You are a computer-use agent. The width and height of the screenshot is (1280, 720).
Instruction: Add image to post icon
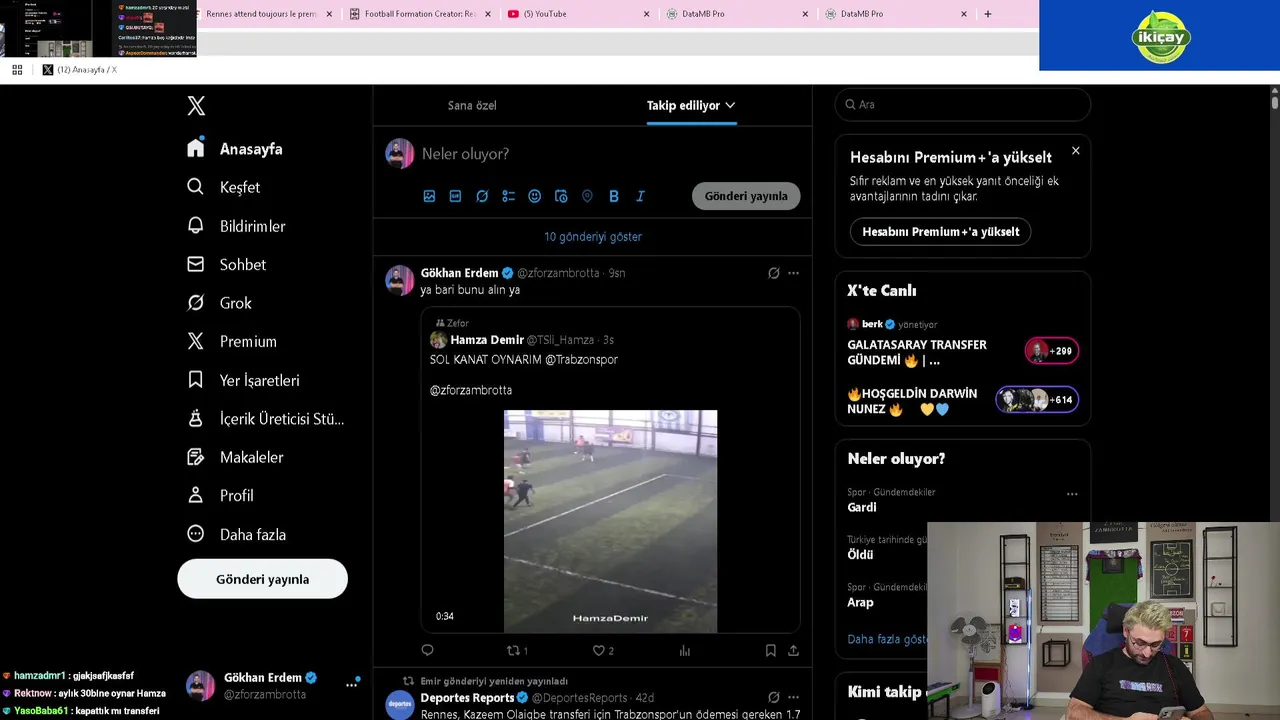coord(429,196)
